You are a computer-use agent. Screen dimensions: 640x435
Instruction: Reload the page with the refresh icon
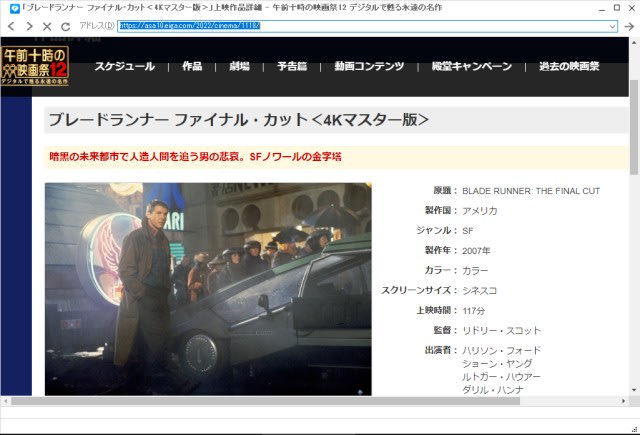point(65,27)
